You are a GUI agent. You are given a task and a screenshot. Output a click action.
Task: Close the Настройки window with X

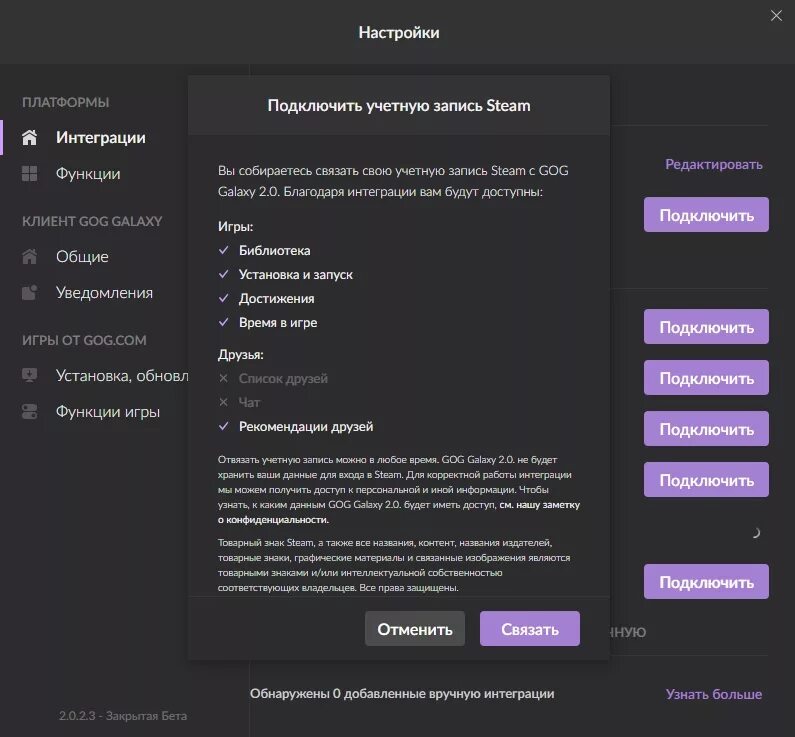coord(776,16)
